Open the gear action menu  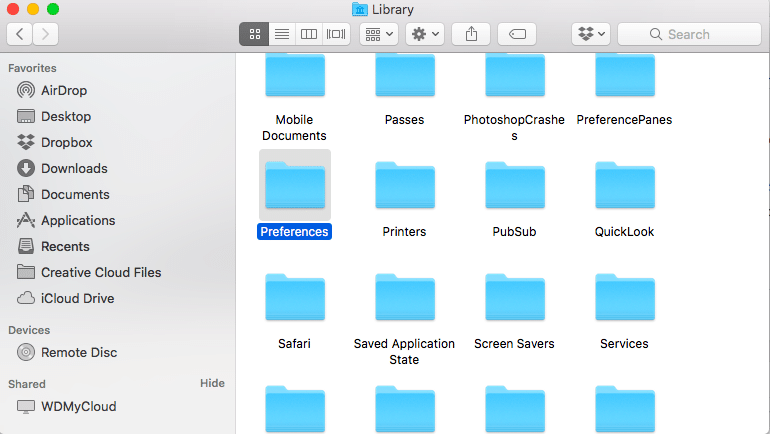425,34
